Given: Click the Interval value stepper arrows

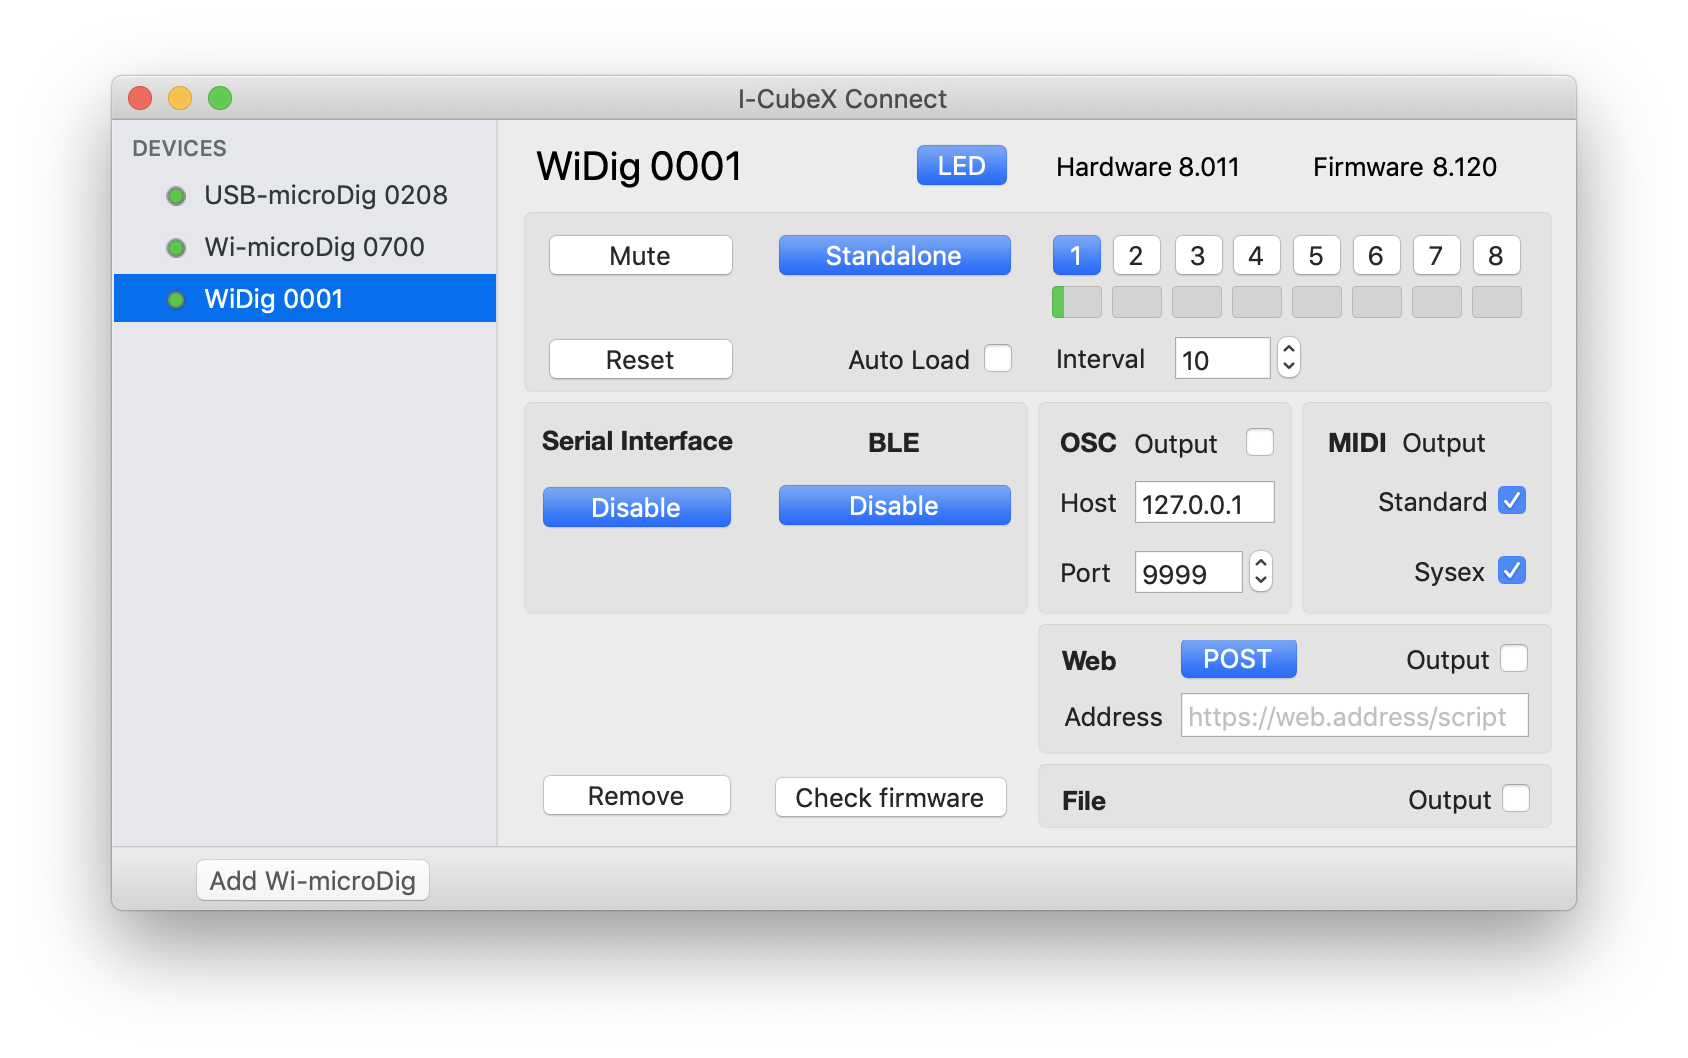Looking at the screenshot, I should tap(1289, 358).
